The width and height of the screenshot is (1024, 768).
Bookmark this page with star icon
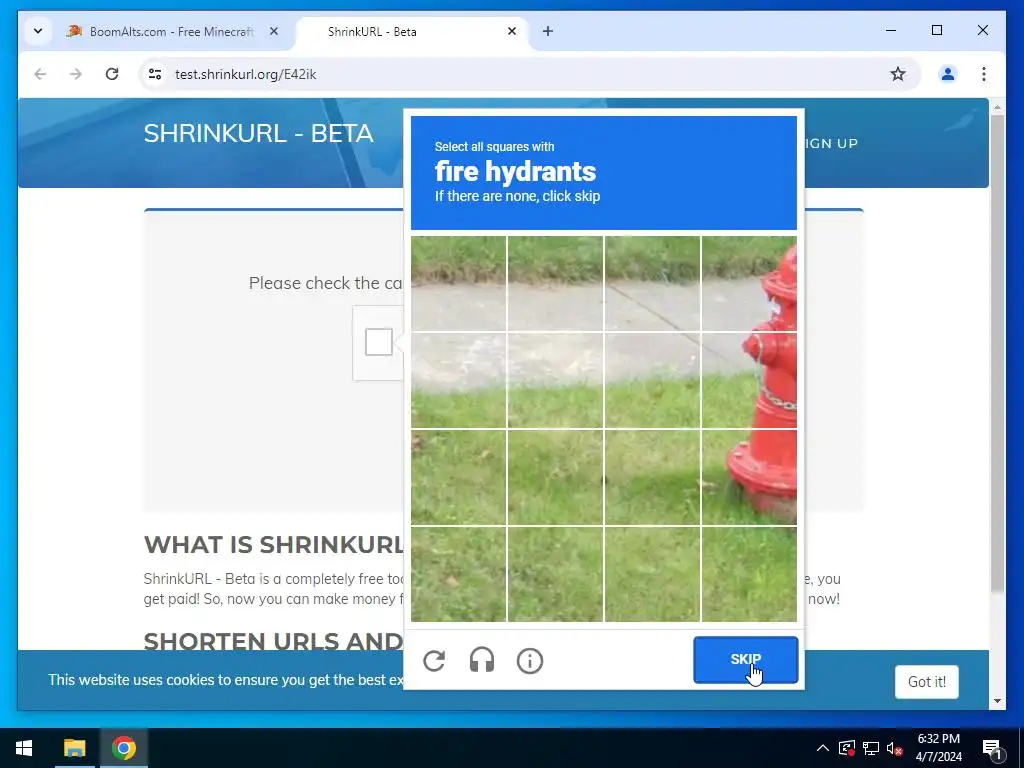tap(898, 74)
